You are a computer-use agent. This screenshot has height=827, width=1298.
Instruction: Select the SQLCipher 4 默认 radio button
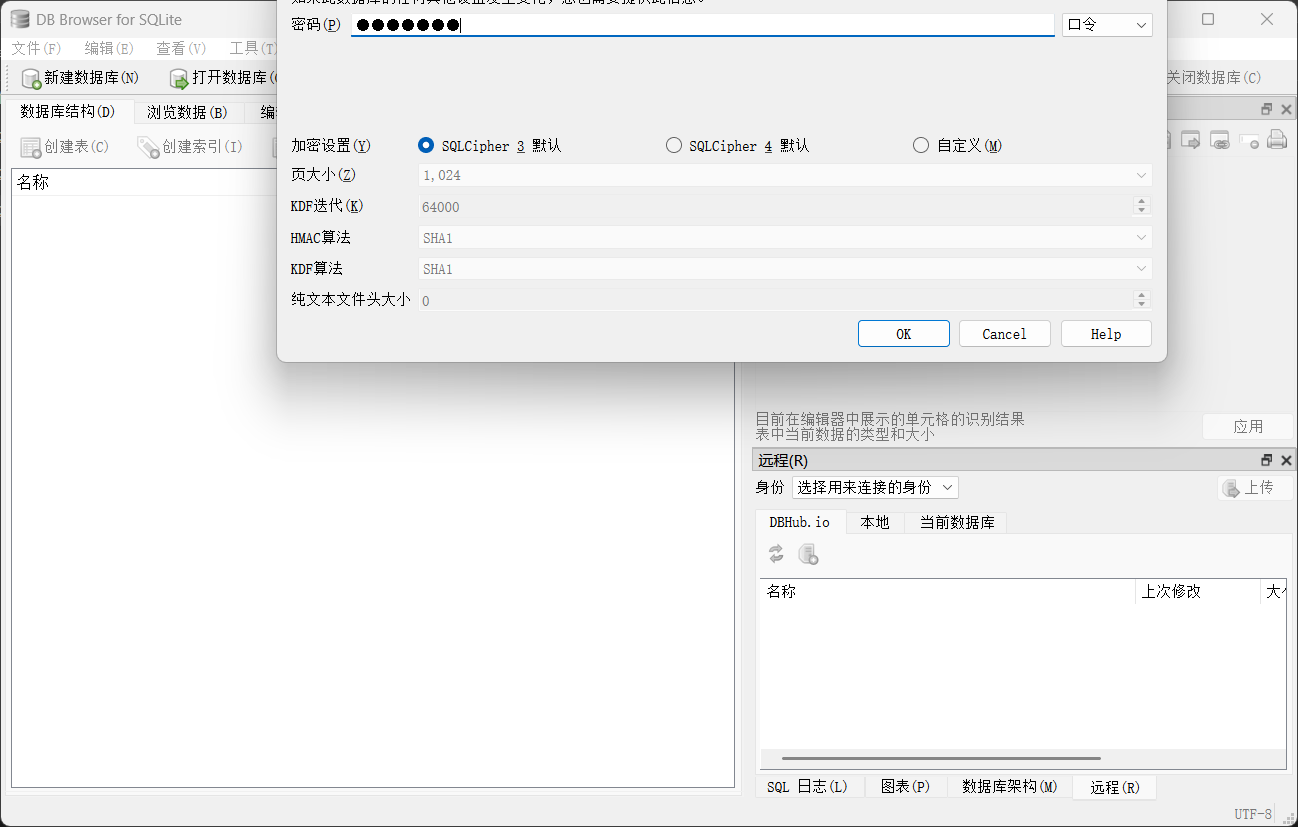tap(674, 146)
